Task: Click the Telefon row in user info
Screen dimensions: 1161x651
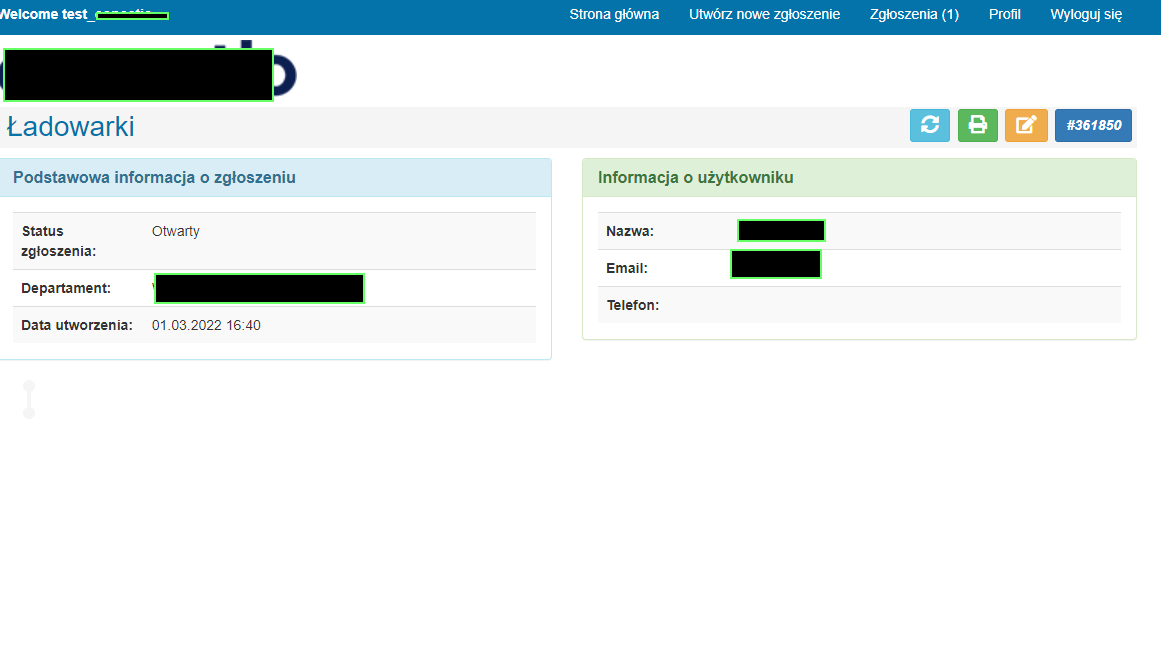Action: [632, 305]
